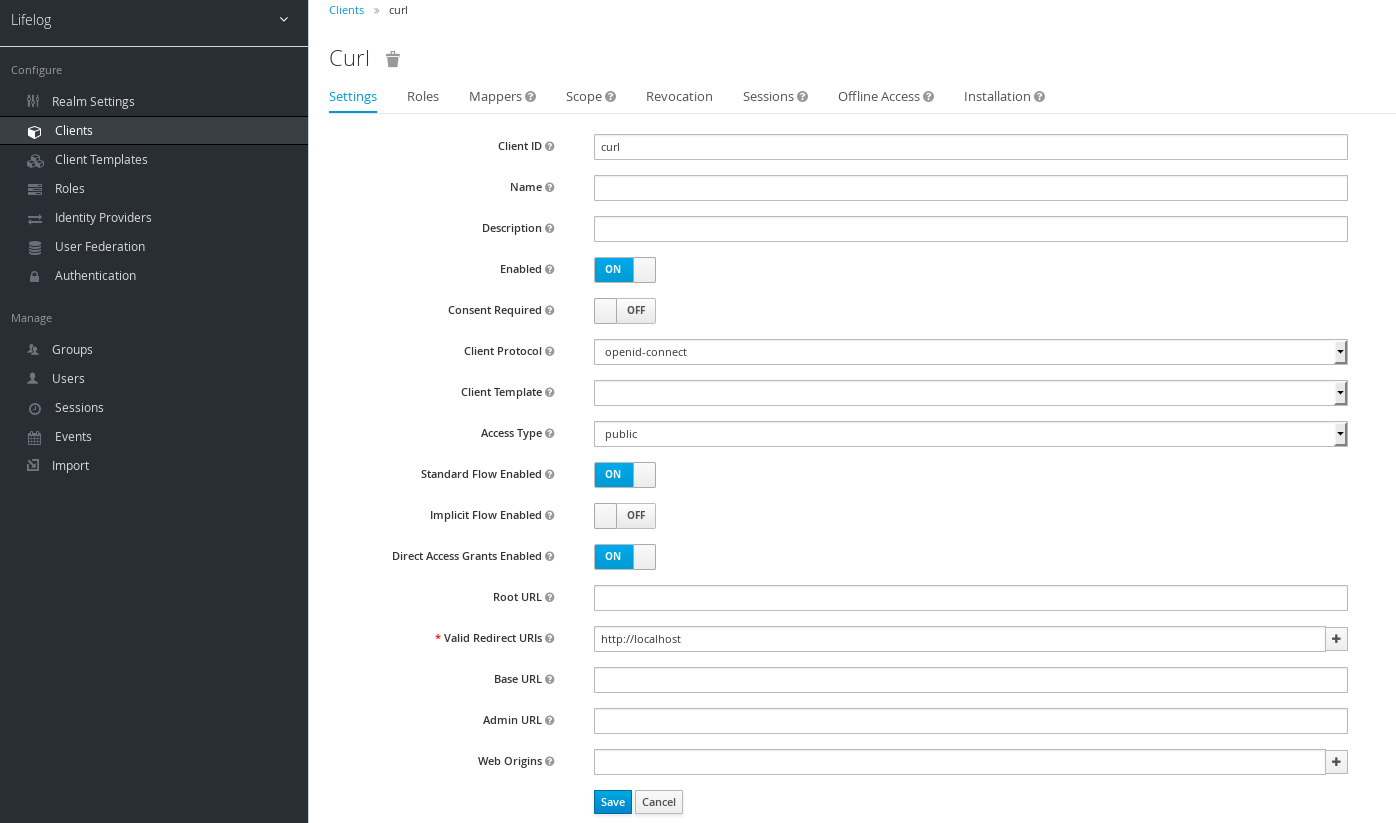Click the help icon next to Client ID

pos(550,147)
